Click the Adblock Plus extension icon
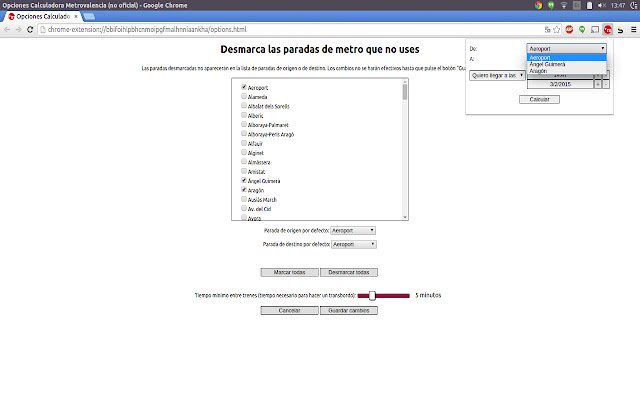 point(569,29)
